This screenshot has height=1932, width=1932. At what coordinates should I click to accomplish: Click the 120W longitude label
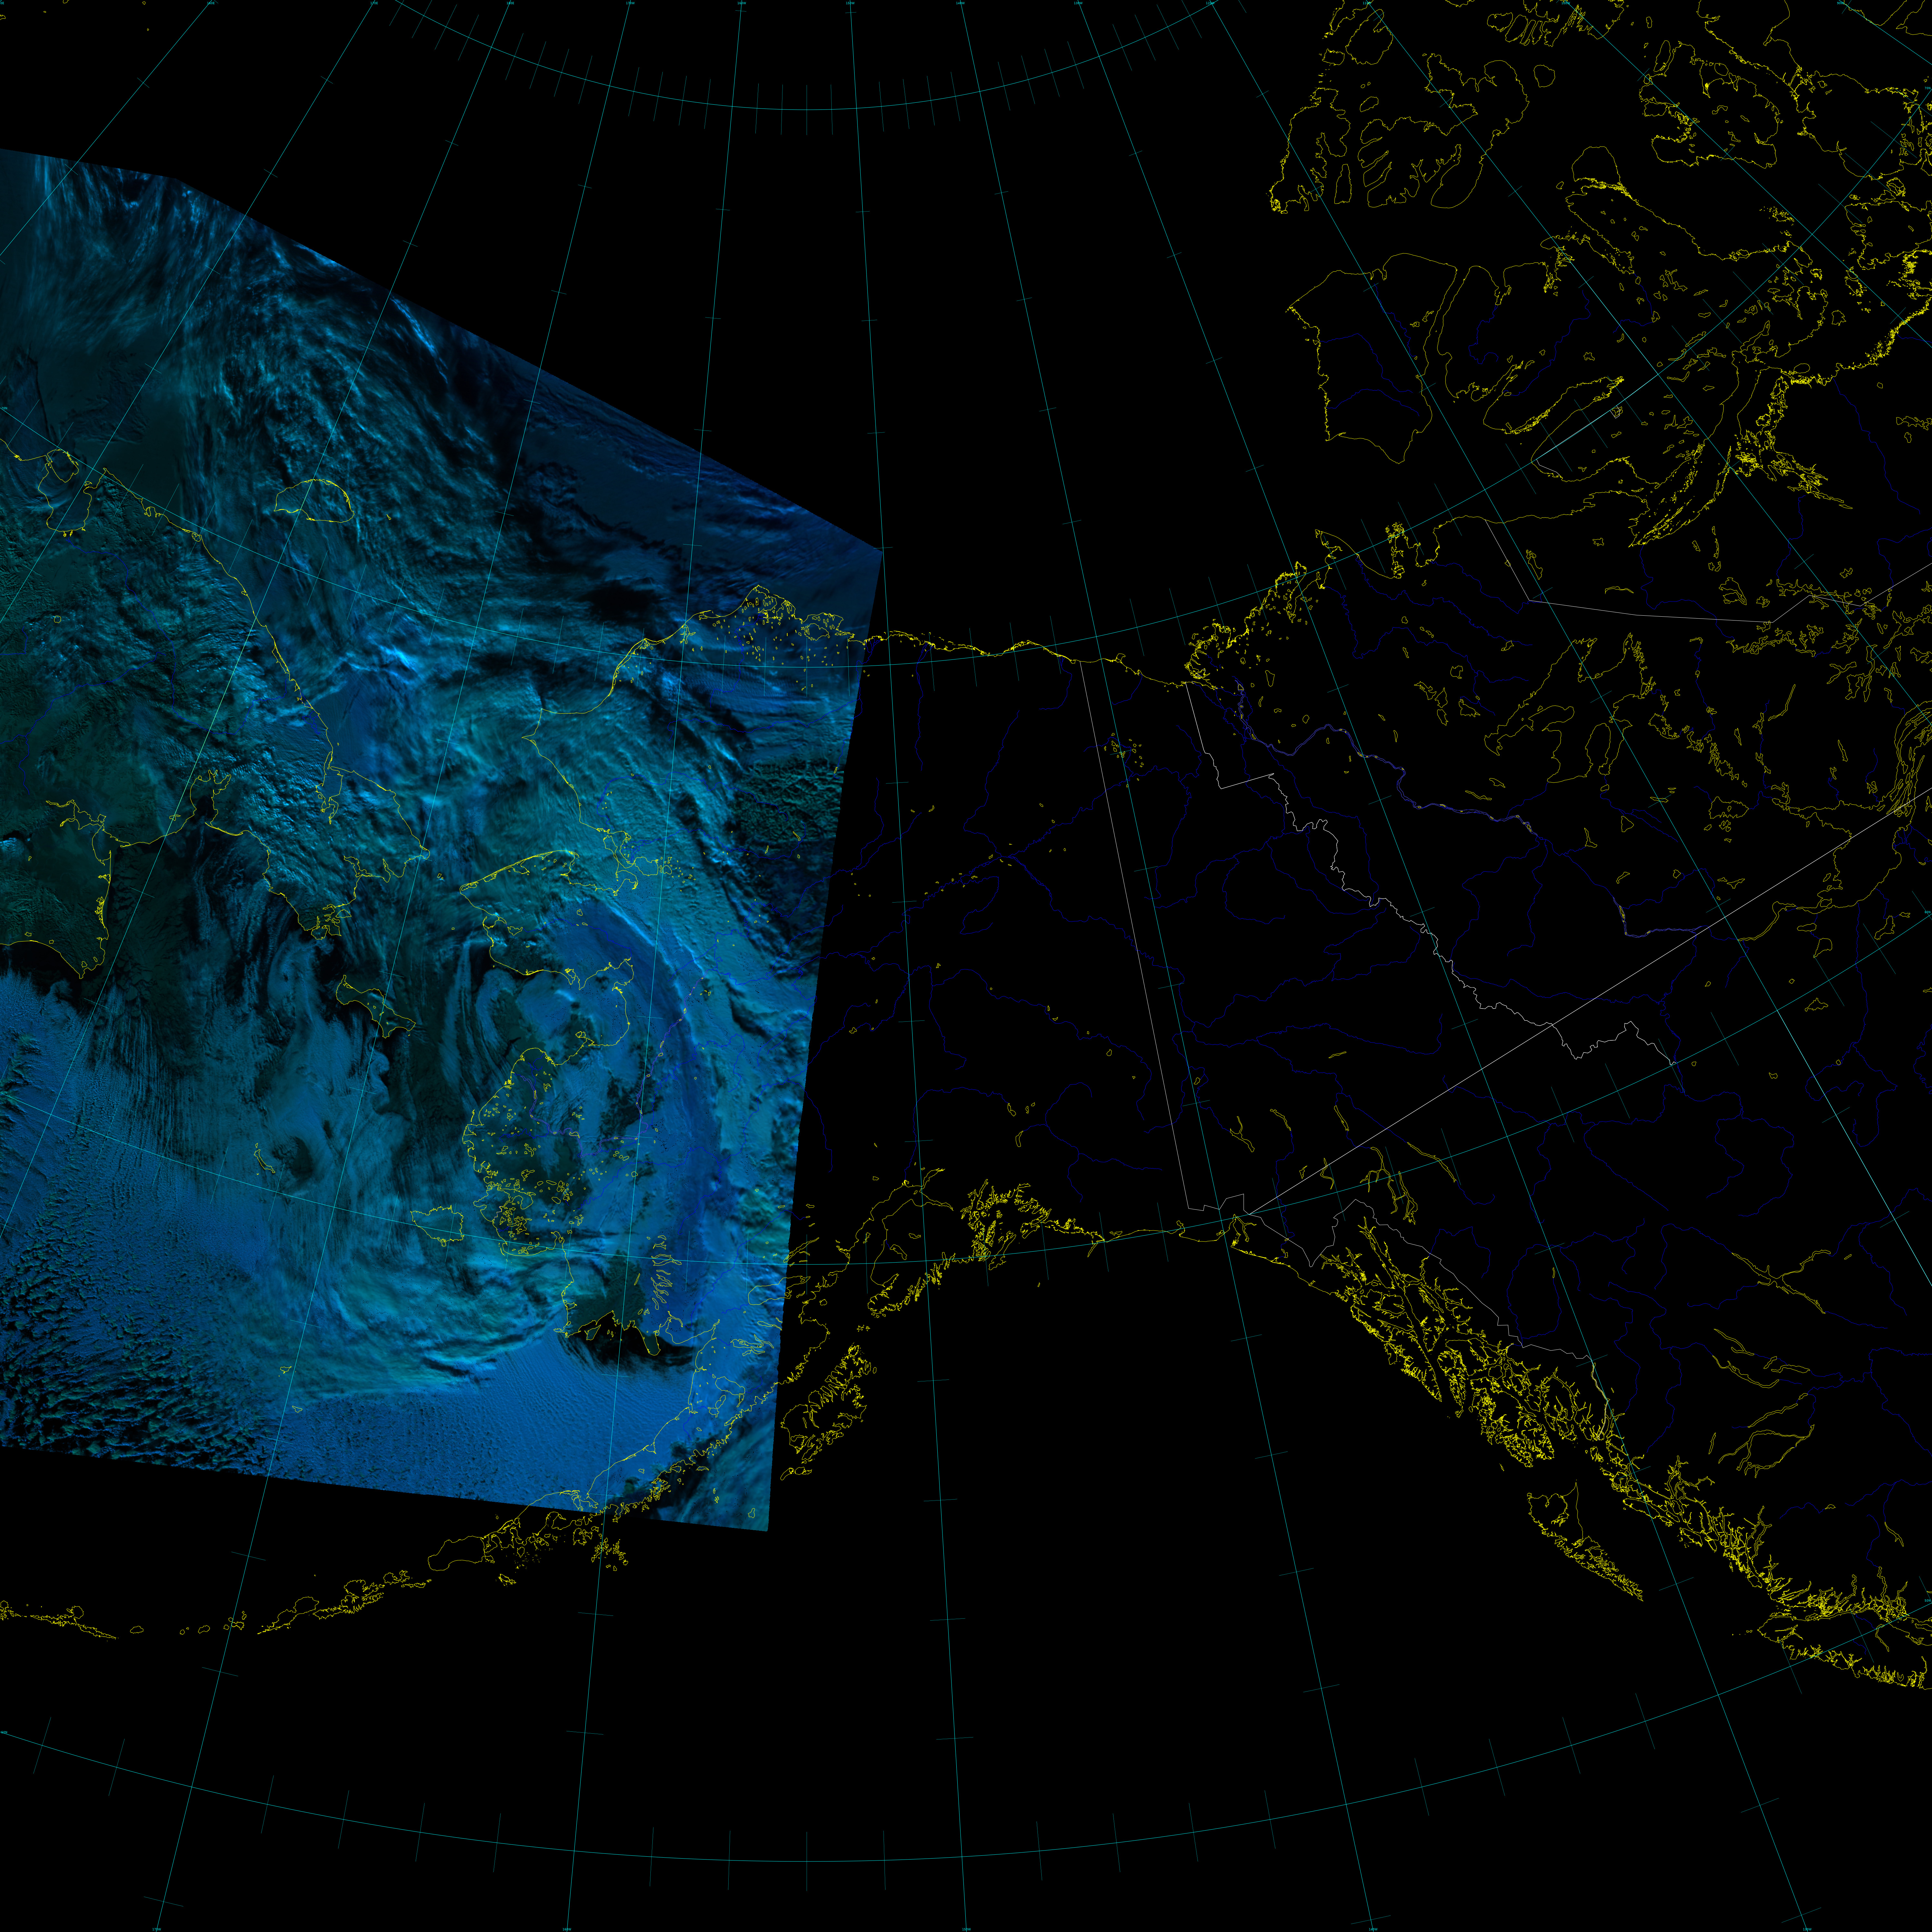(1210, 3)
